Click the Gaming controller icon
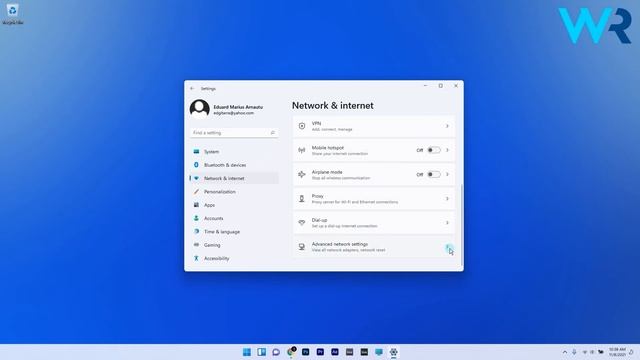Image resolution: width=640 pixels, height=360 pixels. 196,245
